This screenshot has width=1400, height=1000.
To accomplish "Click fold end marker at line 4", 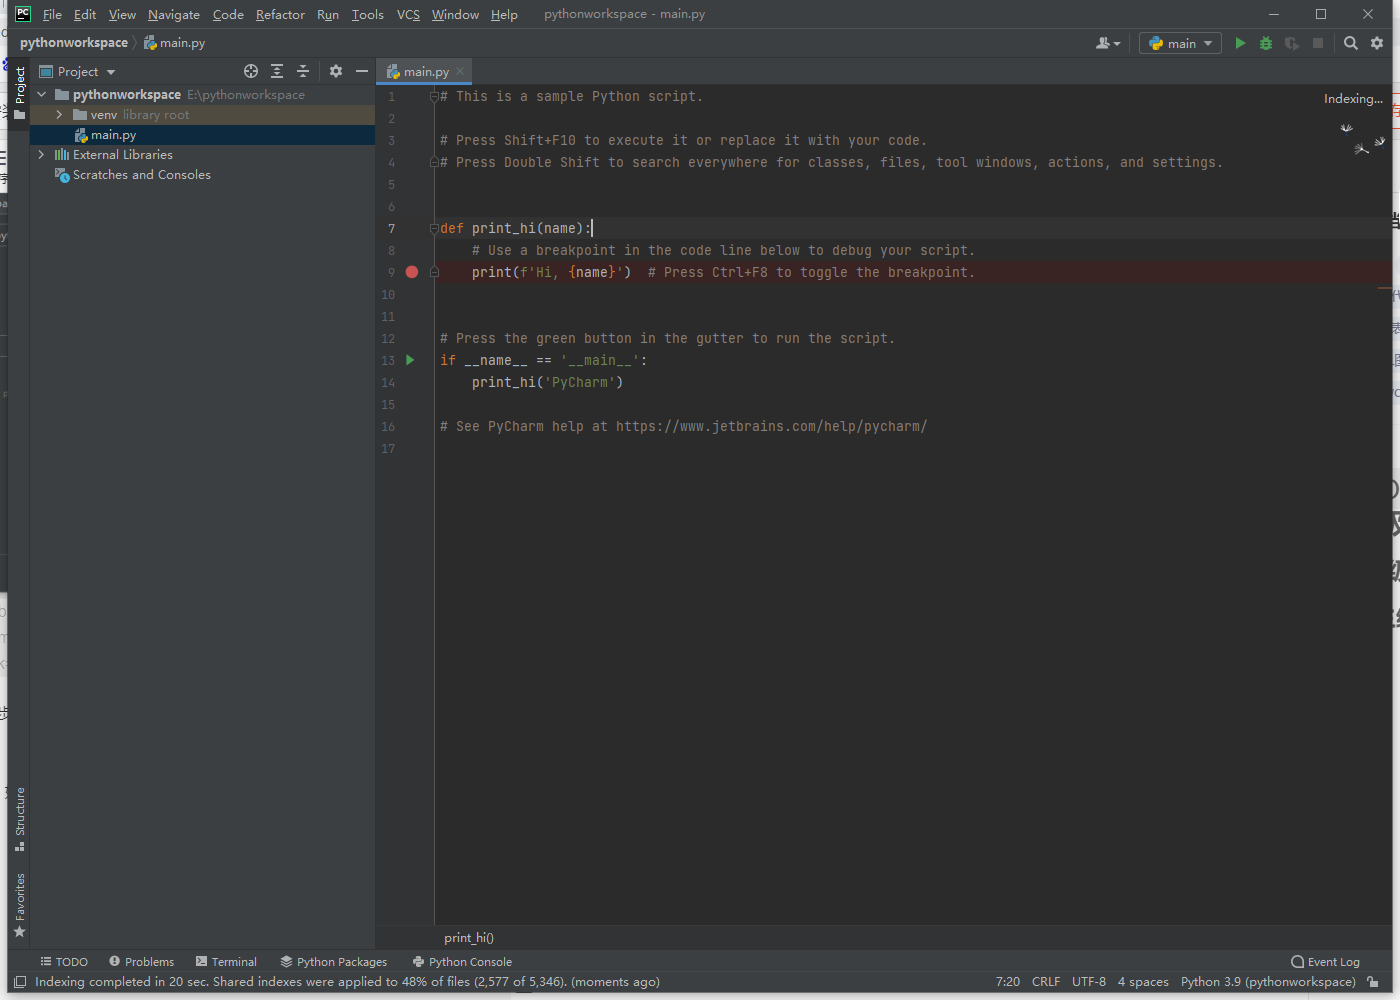I will click(434, 162).
